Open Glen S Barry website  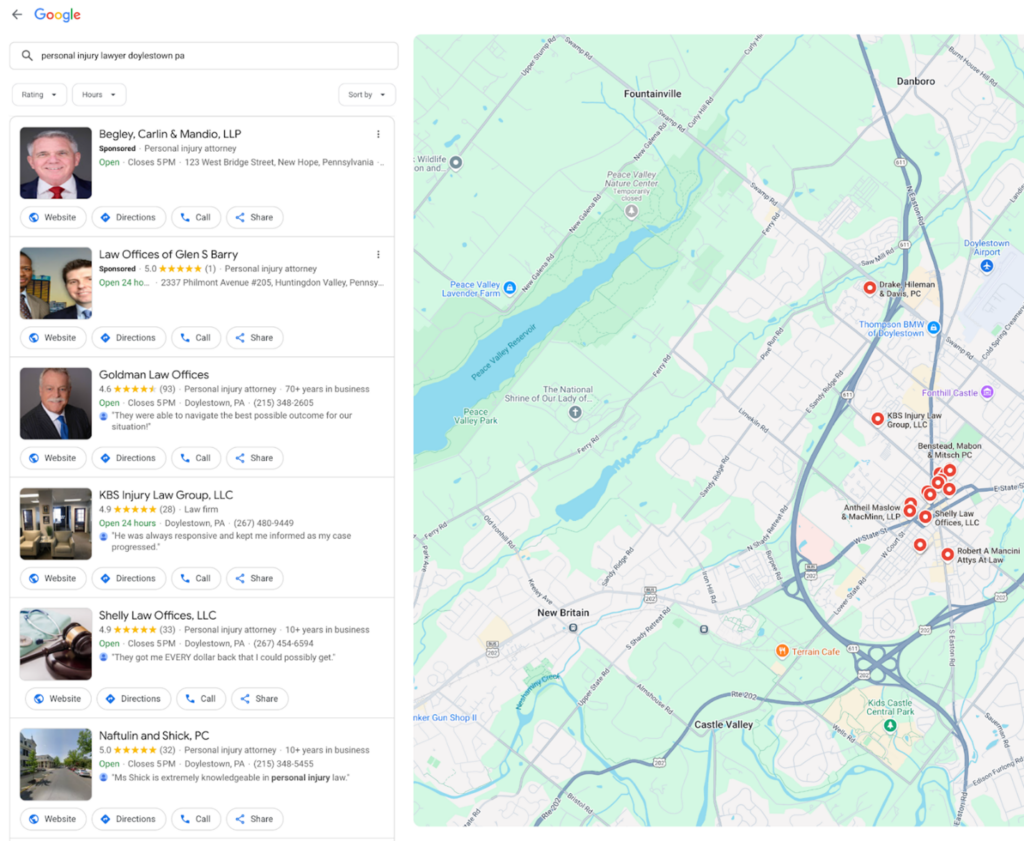click(x=53, y=338)
